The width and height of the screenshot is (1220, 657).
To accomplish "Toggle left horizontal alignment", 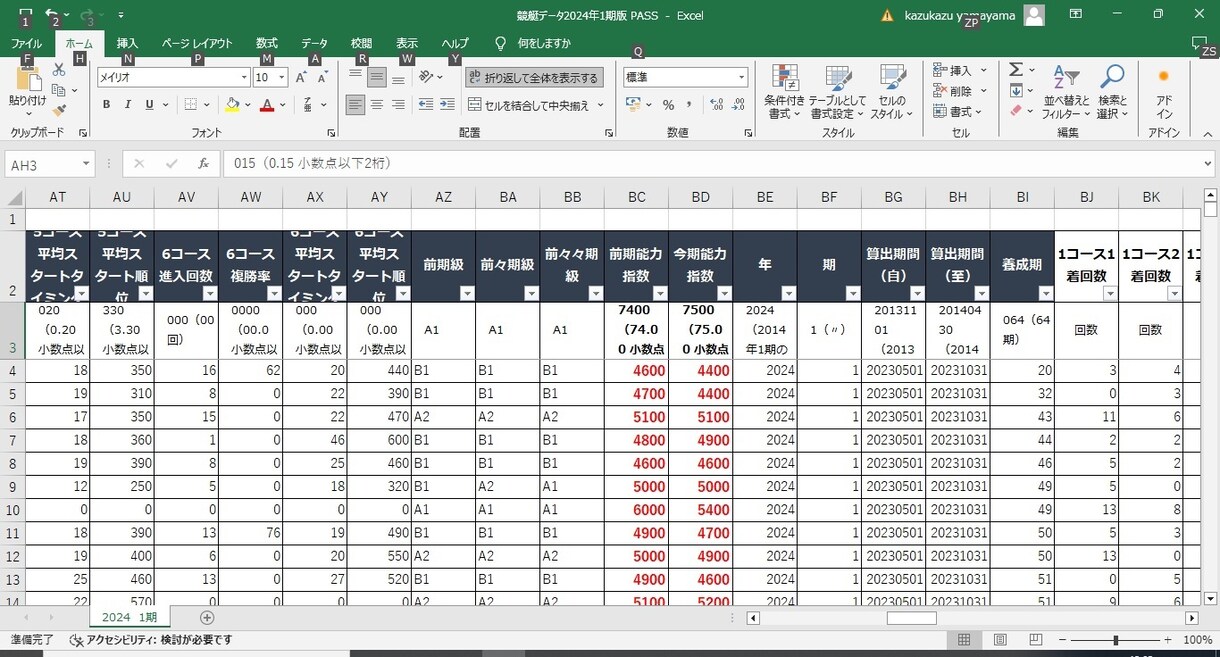I will tap(355, 104).
